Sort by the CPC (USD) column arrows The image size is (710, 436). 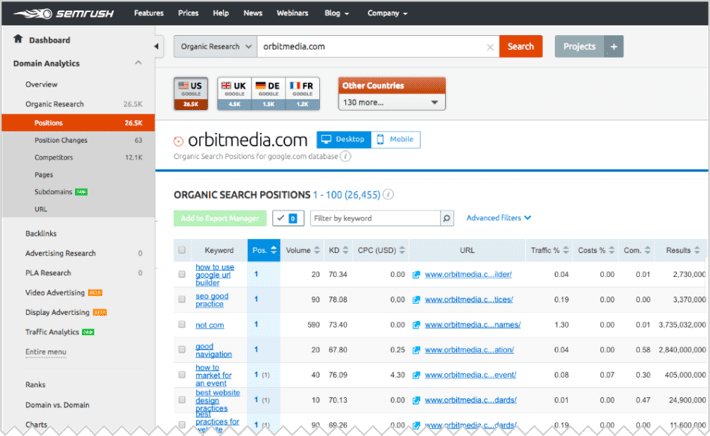pyautogui.click(x=402, y=250)
